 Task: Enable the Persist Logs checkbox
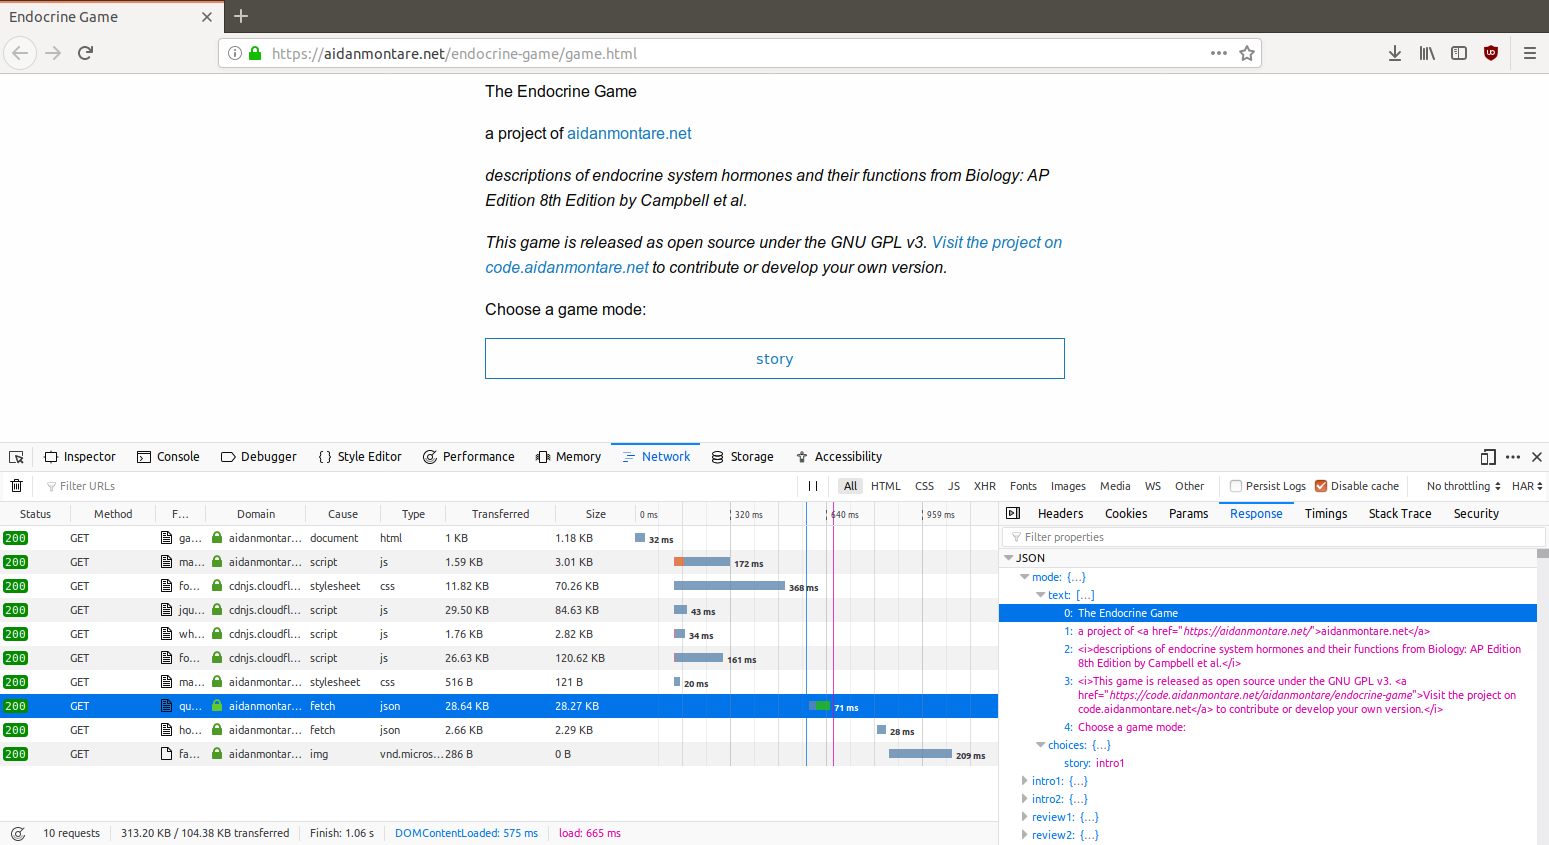coord(1236,486)
